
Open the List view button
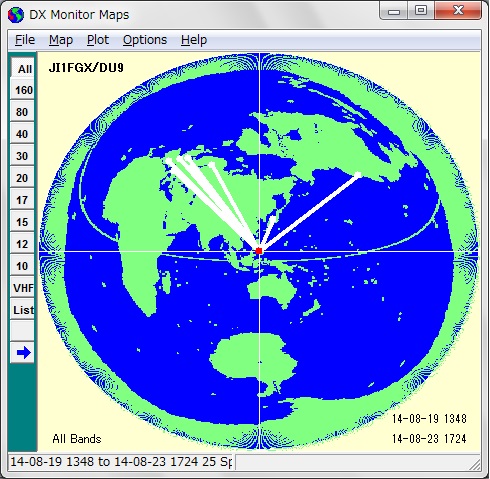[x=22, y=309]
